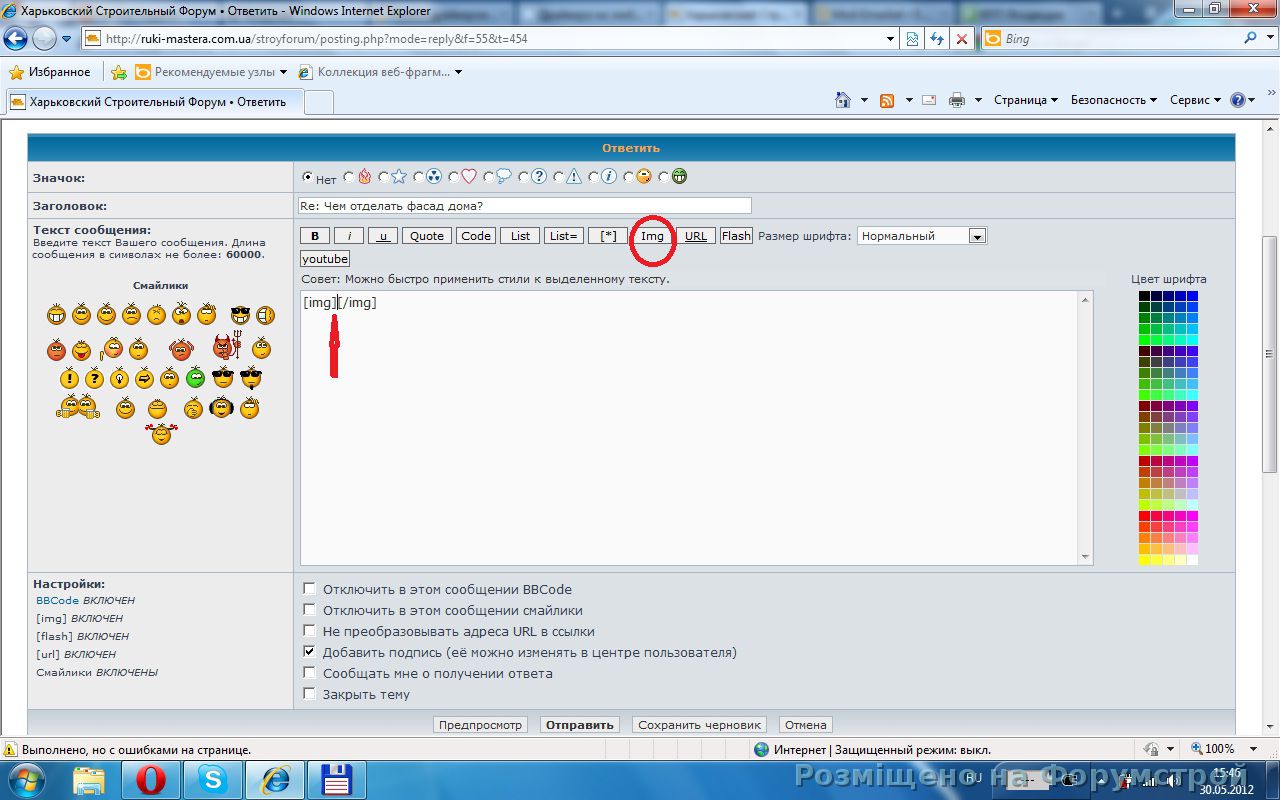Click the browser Stop (red X) button
The image size is (1280, 800).
[x=962, y=39]
